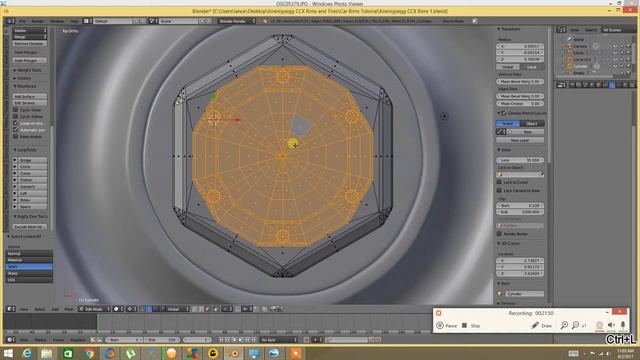Open the No Sync dropdown in the timeline
The height and width of the screenshot is (360, 640).
pos(279,340)
